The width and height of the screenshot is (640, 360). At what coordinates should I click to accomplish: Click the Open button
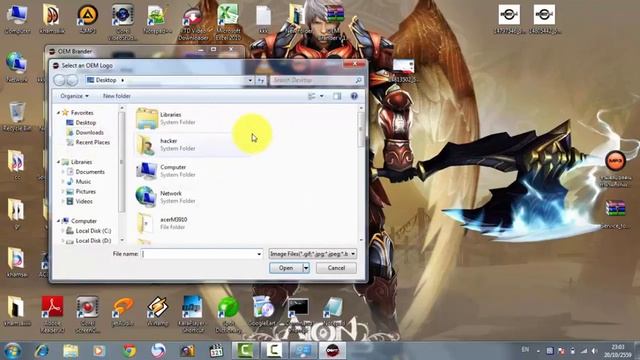tap(286, 268)
